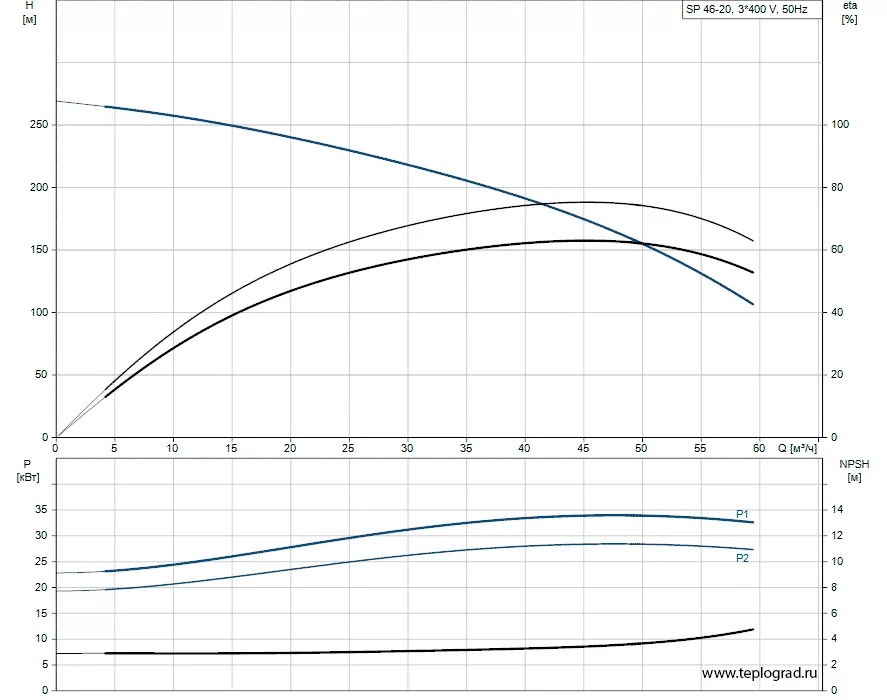Click the 35 tick on power axis
This screenshot has height=700, width=887.
click(x=41, y=509)
